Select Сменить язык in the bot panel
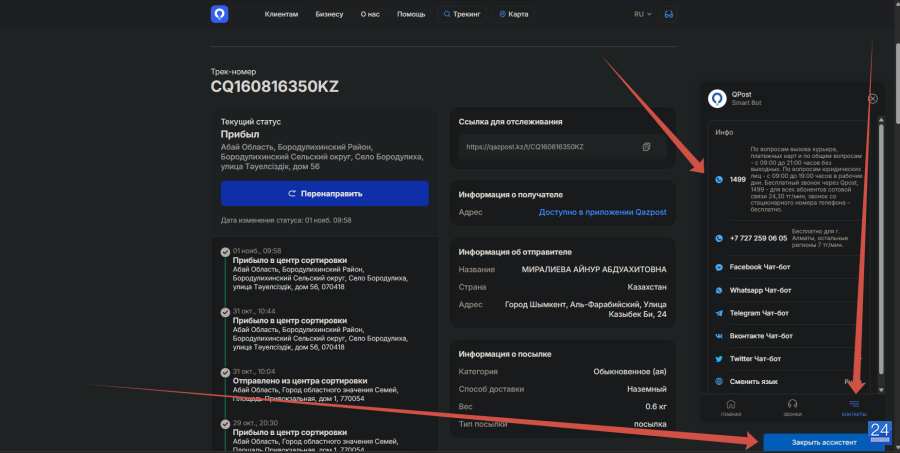 pyautogui.click(x=756, y=382)
